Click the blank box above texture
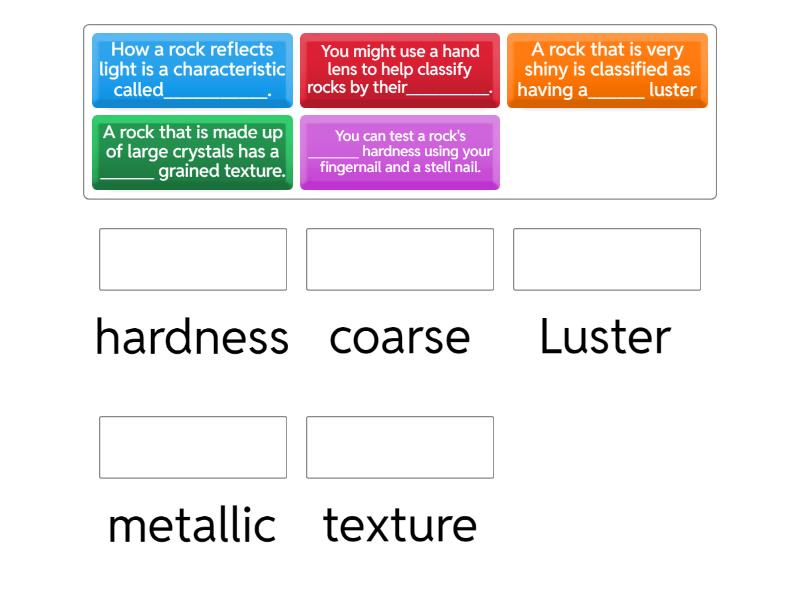This screenshot has height=600, width=800. [x=400, y=447]
